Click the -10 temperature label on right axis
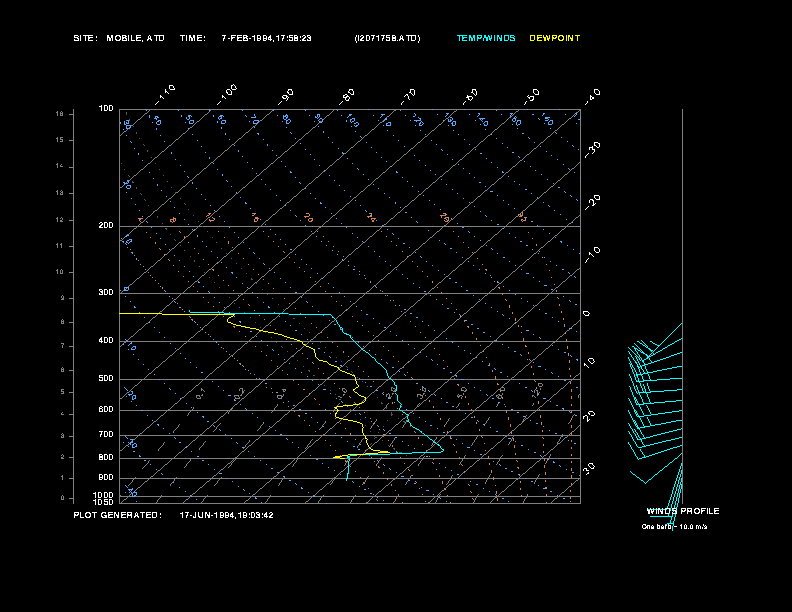The width and height of the screenshot is (792, 612). [x=592, y=255]
